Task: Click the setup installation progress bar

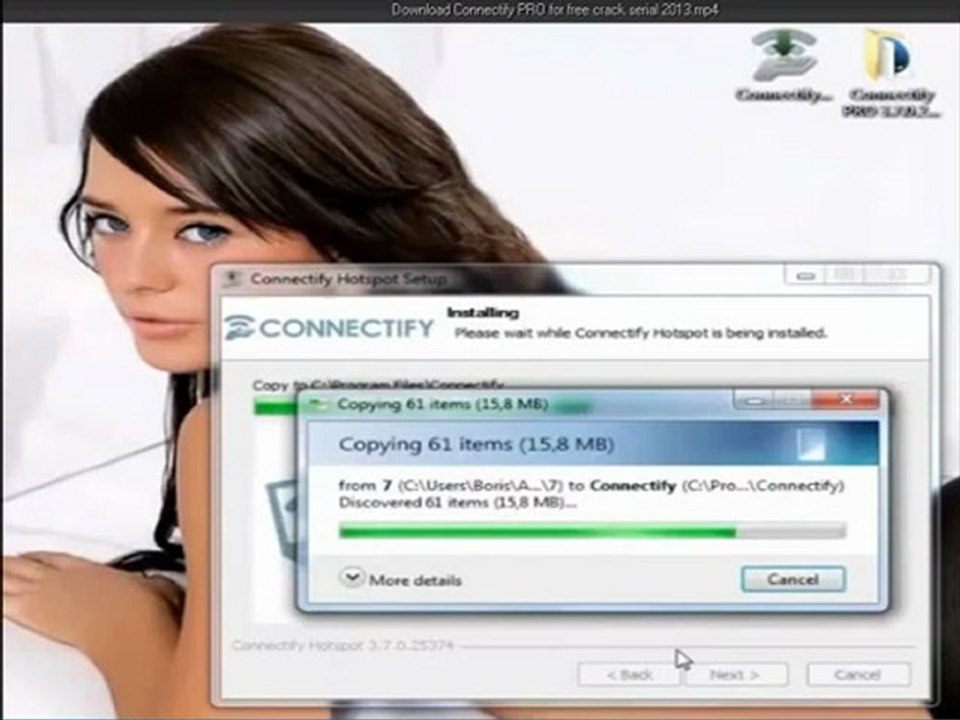Action: pyautogui.click(x=274, y=407)
